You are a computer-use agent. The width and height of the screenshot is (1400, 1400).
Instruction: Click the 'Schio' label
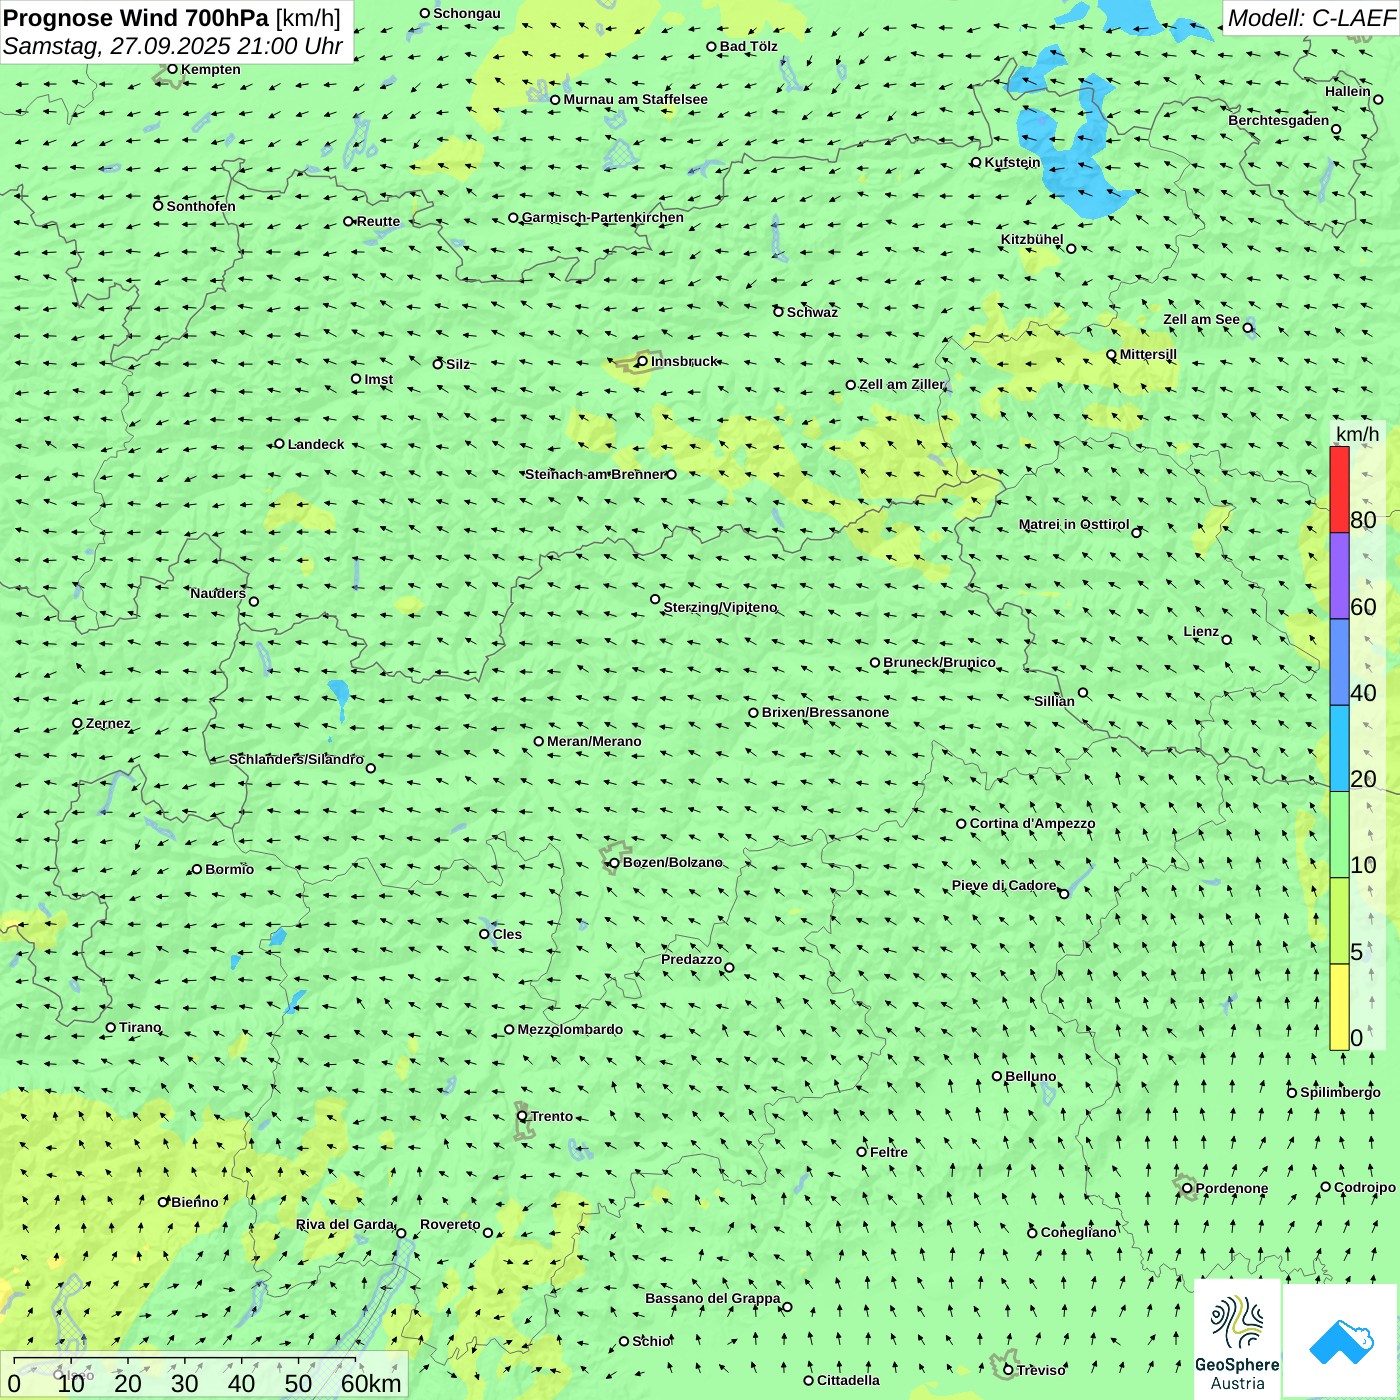pos(651,1341)
